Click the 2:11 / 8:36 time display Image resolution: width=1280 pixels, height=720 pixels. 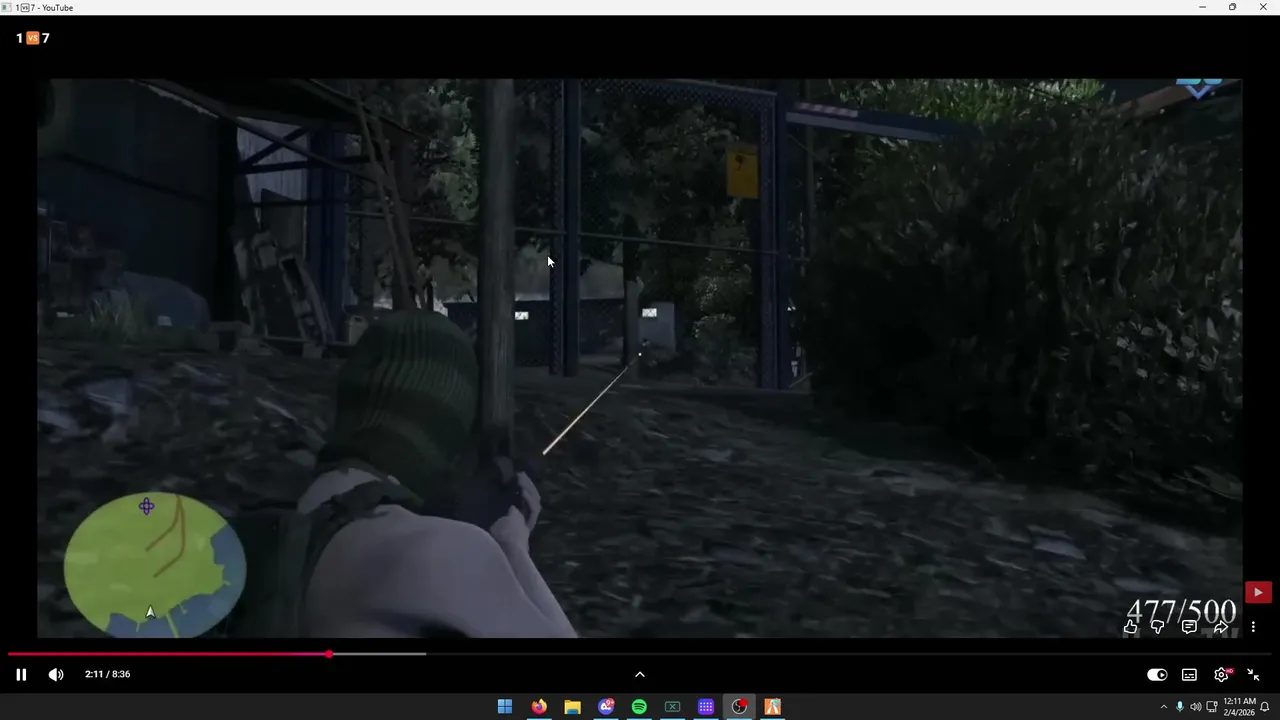tap(108, 674)
